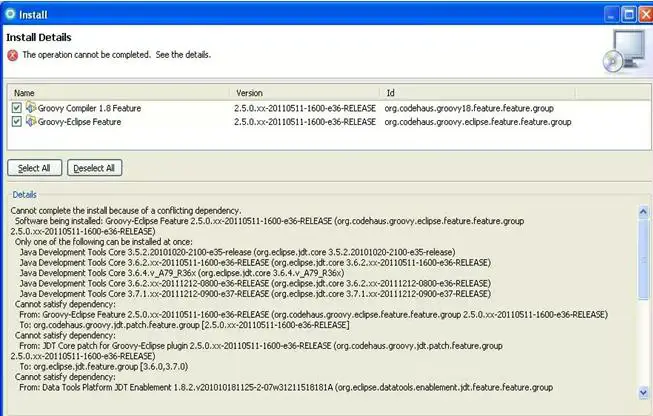This screenshot has height=416, width=653.
Task: Uncheck the Groovy Compiler 1.8 Feature checkbox
Action: (17, 108)
